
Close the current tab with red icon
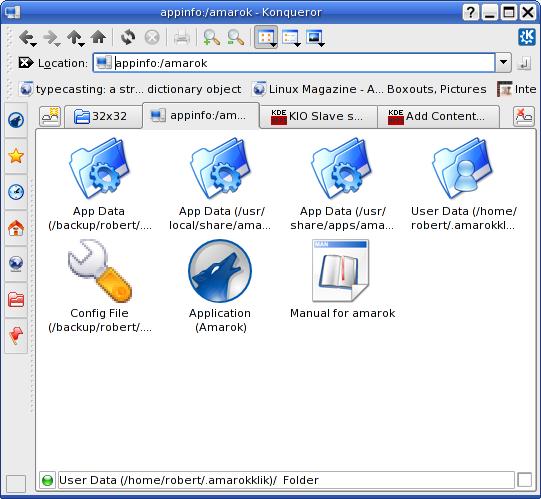[523, 116]
